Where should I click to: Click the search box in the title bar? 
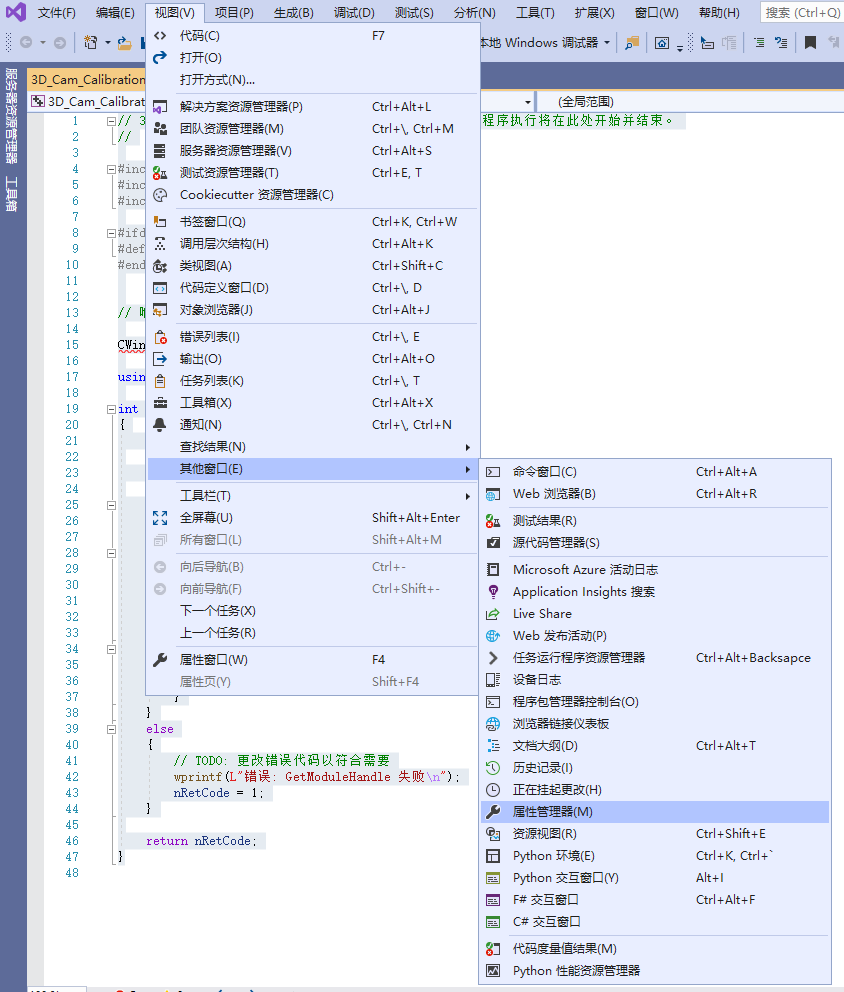[x=801, y=13]
